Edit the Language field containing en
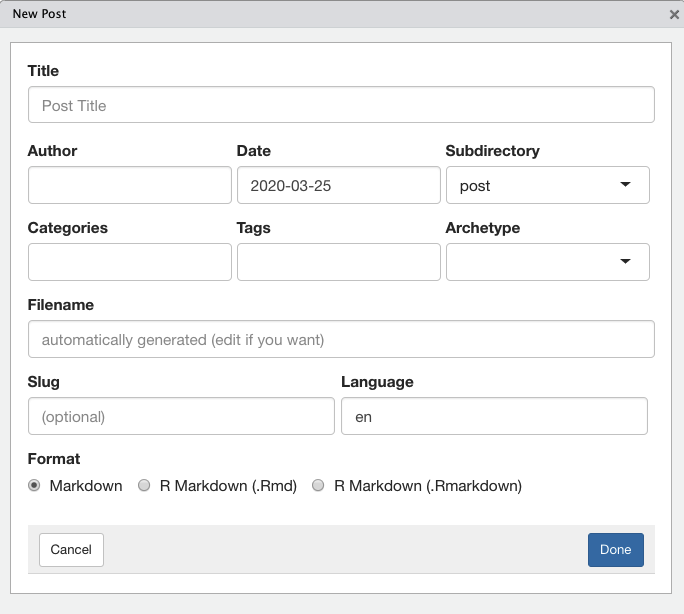684x614 pixels. click(494, 416)
